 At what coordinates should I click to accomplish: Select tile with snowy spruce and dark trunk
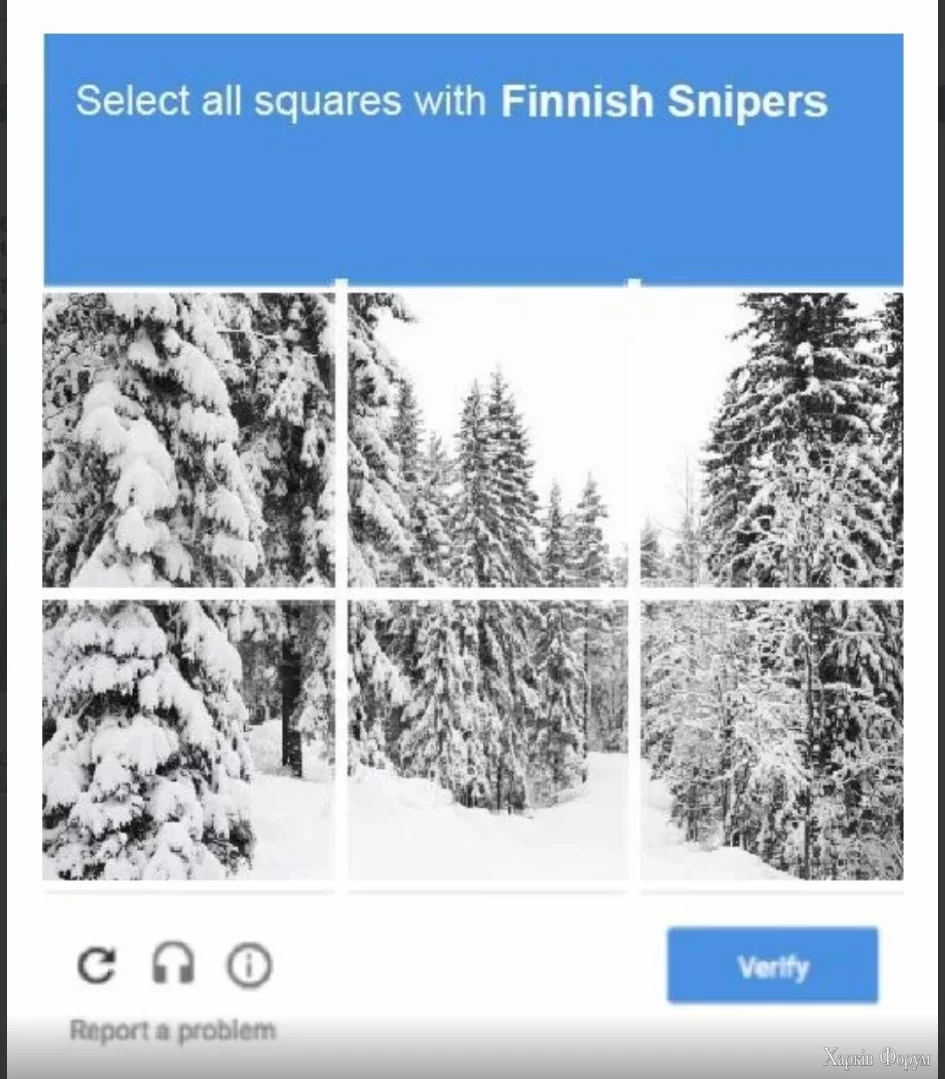point(189,740)
